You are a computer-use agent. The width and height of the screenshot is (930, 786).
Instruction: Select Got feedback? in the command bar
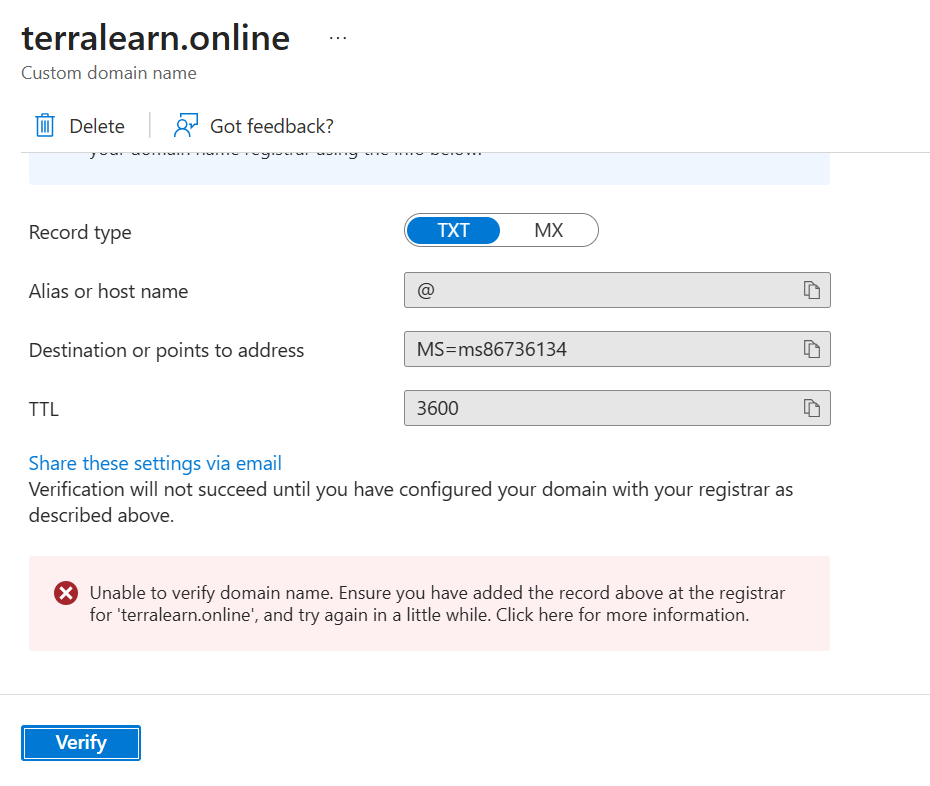(x=272, y=125)
